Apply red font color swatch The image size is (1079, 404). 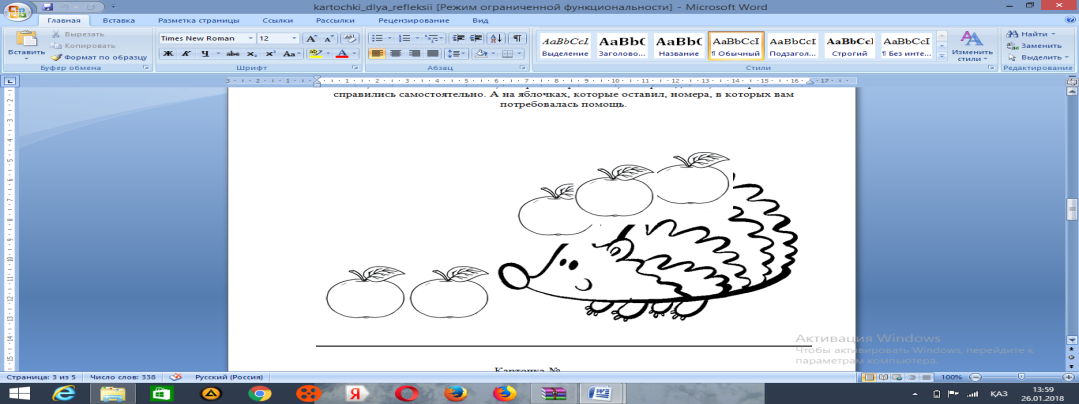(x=341, y=54)
